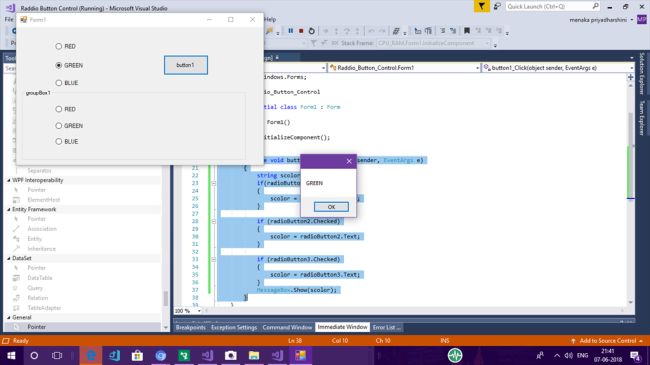Open Microsoft Store from the taskbar
The image size is (650, 365).
(x=137, y=355)
